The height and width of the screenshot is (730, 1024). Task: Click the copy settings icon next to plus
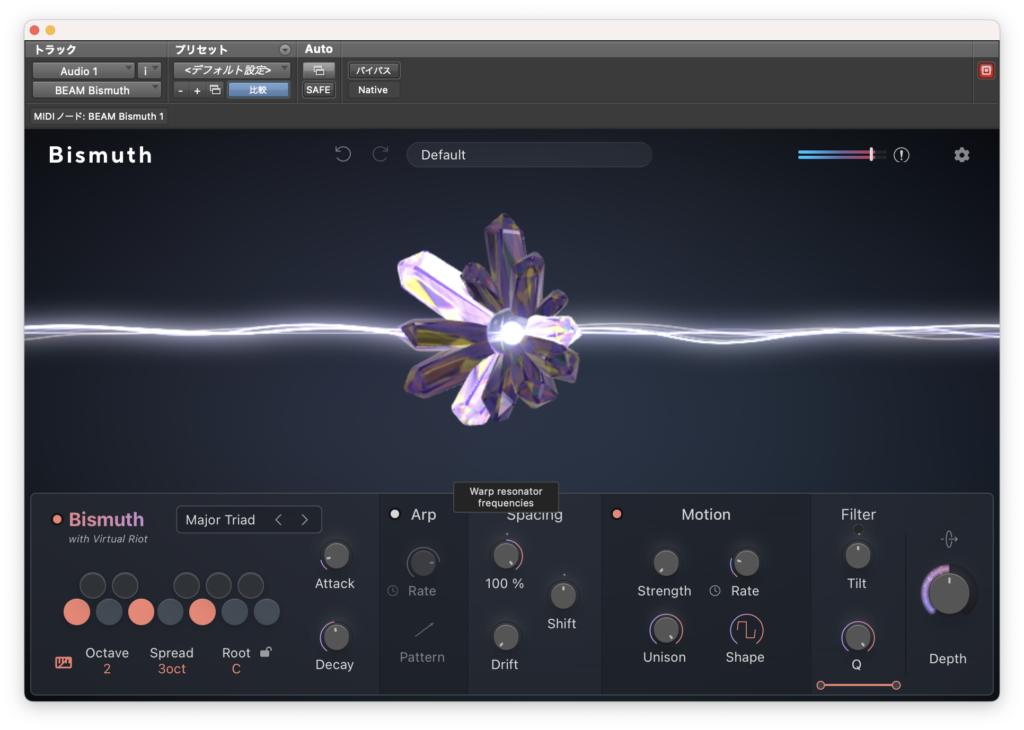click(215, 89)
